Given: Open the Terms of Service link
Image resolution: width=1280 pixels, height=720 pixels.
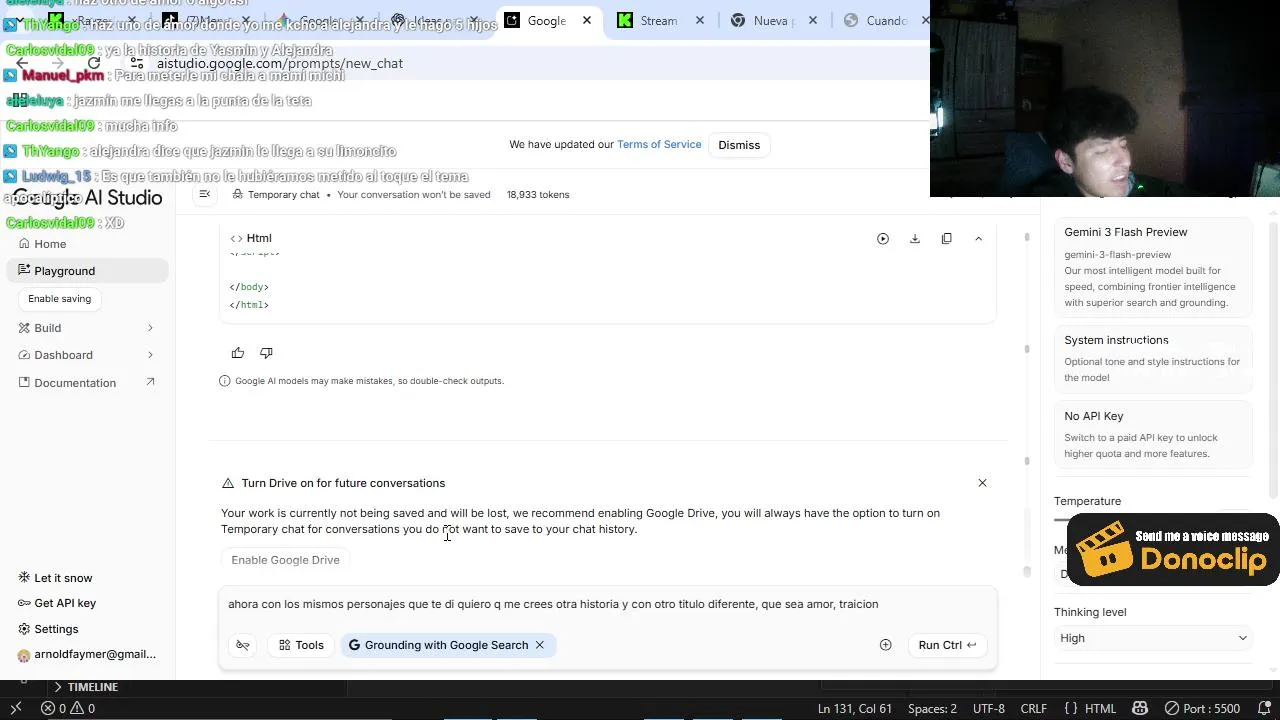Looking at the screenshot, I should [659, 144].
